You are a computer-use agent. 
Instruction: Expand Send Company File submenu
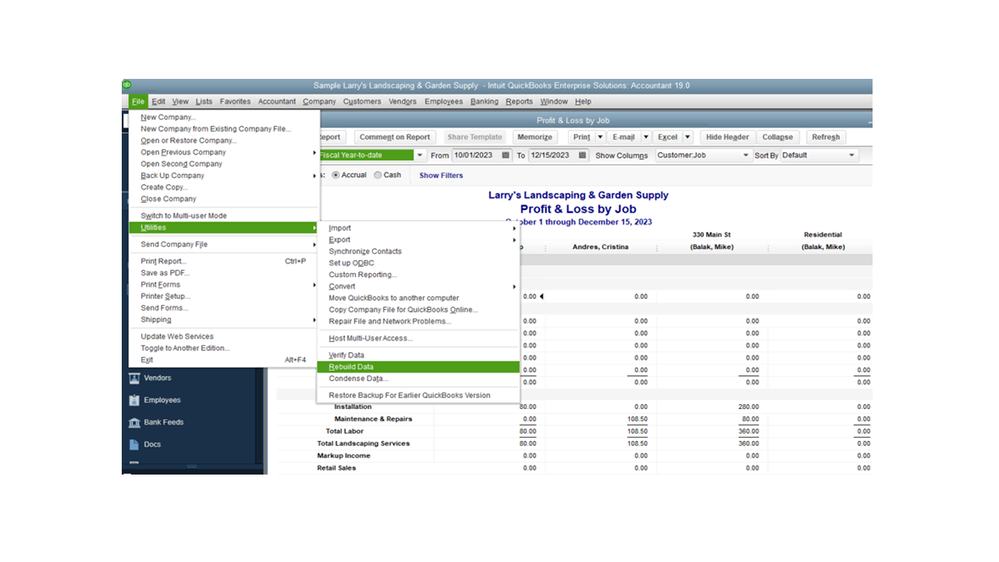tap(224, 244)
